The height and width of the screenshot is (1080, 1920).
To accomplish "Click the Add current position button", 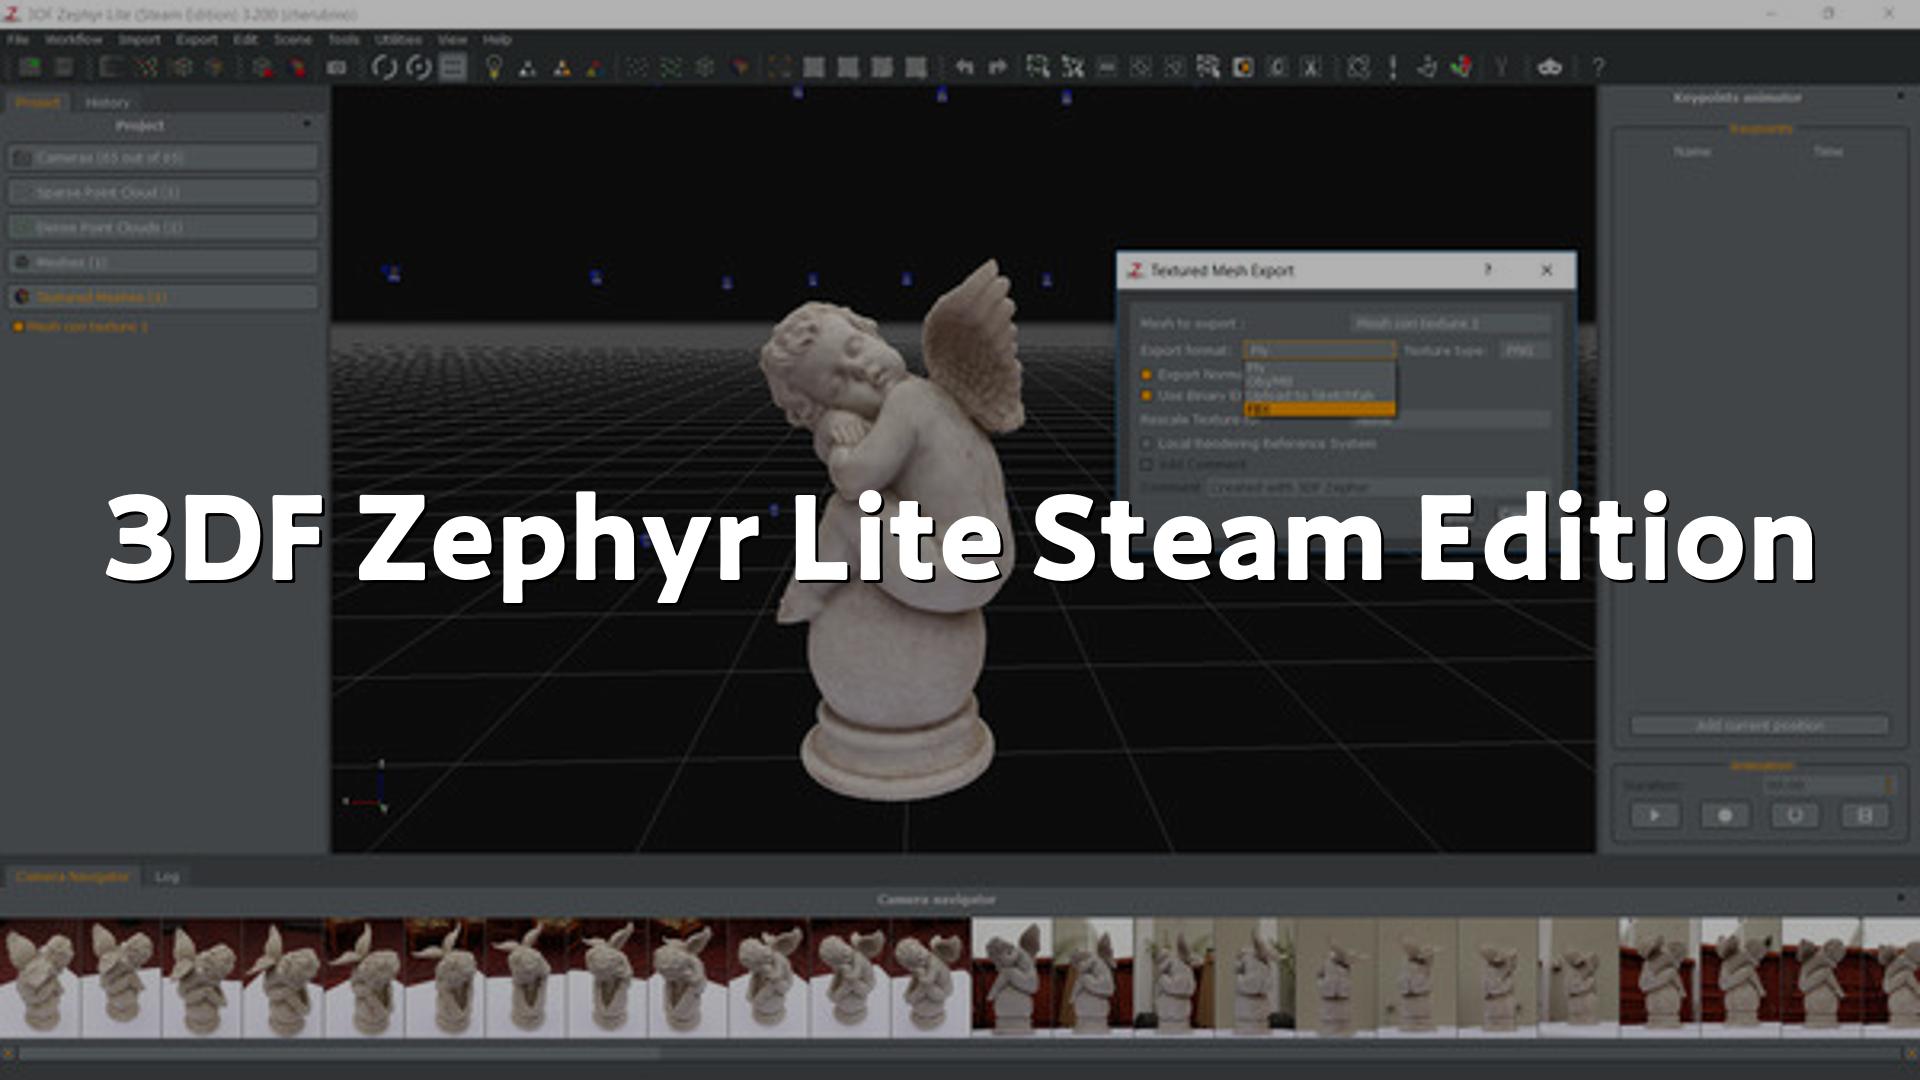I will [1760, 725].
